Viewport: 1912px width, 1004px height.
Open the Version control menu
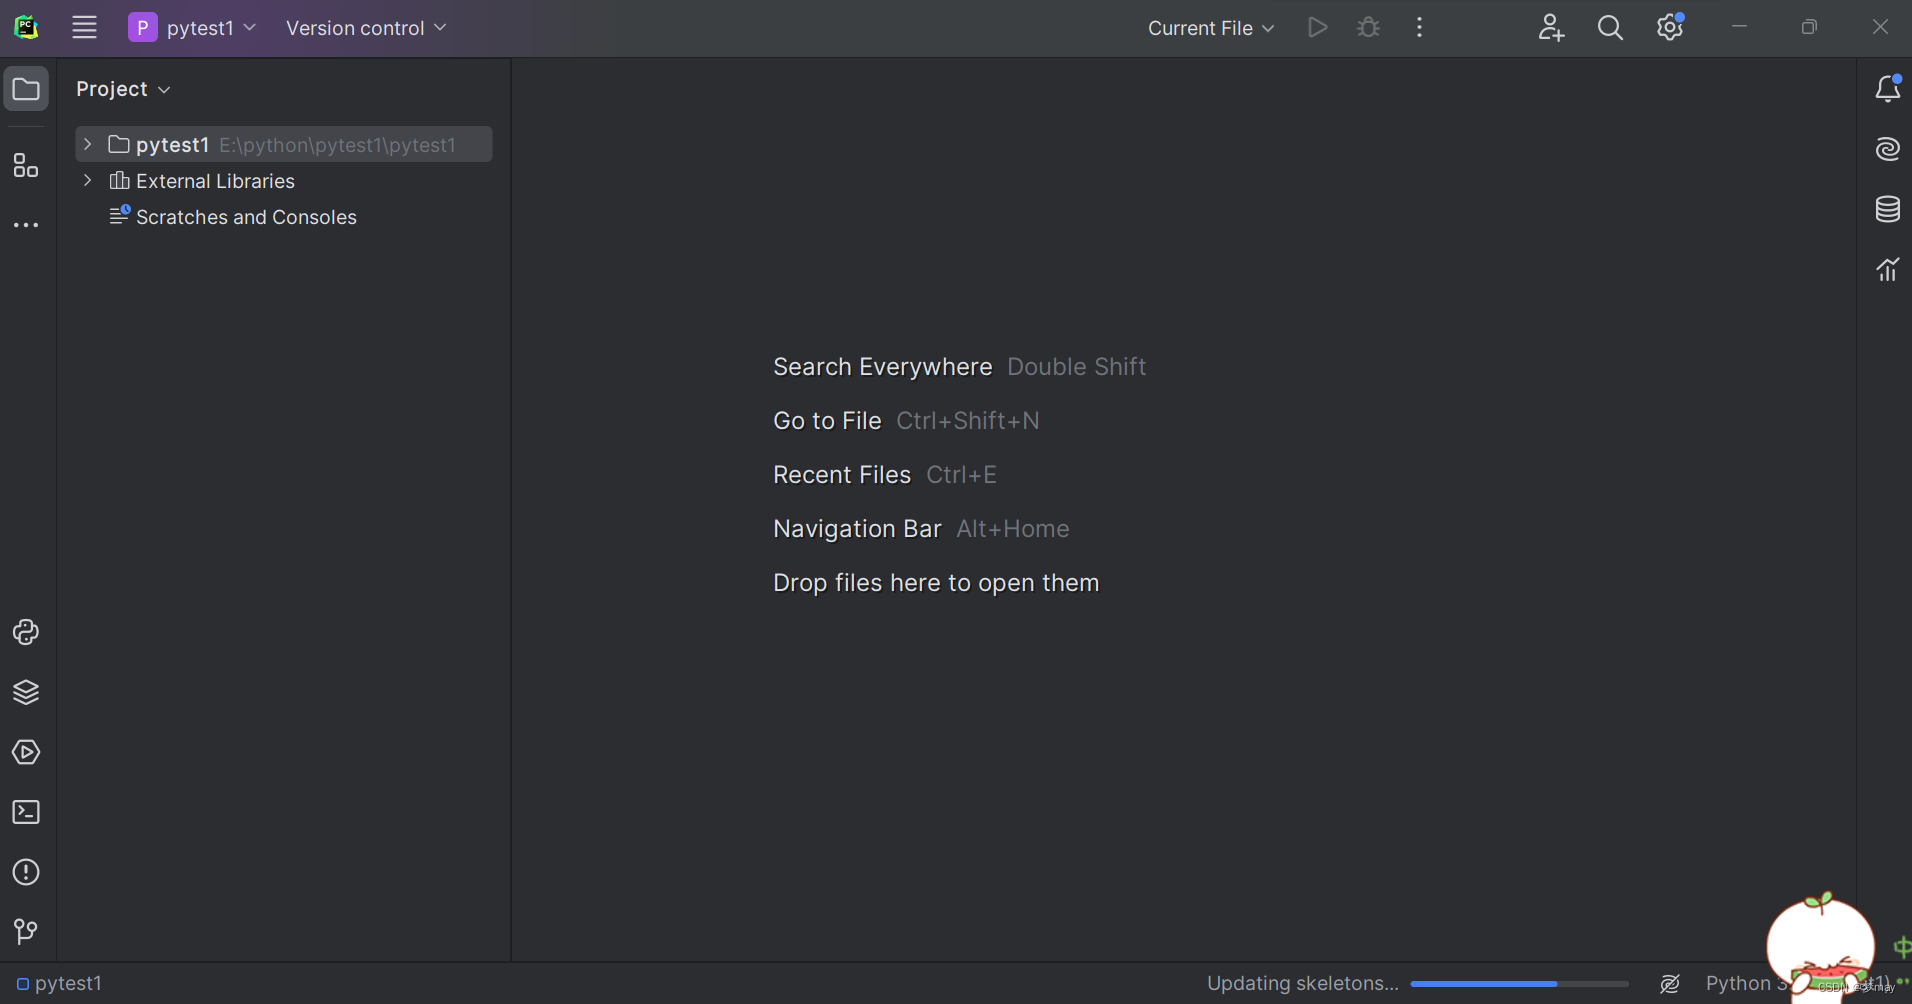point(364,27)
